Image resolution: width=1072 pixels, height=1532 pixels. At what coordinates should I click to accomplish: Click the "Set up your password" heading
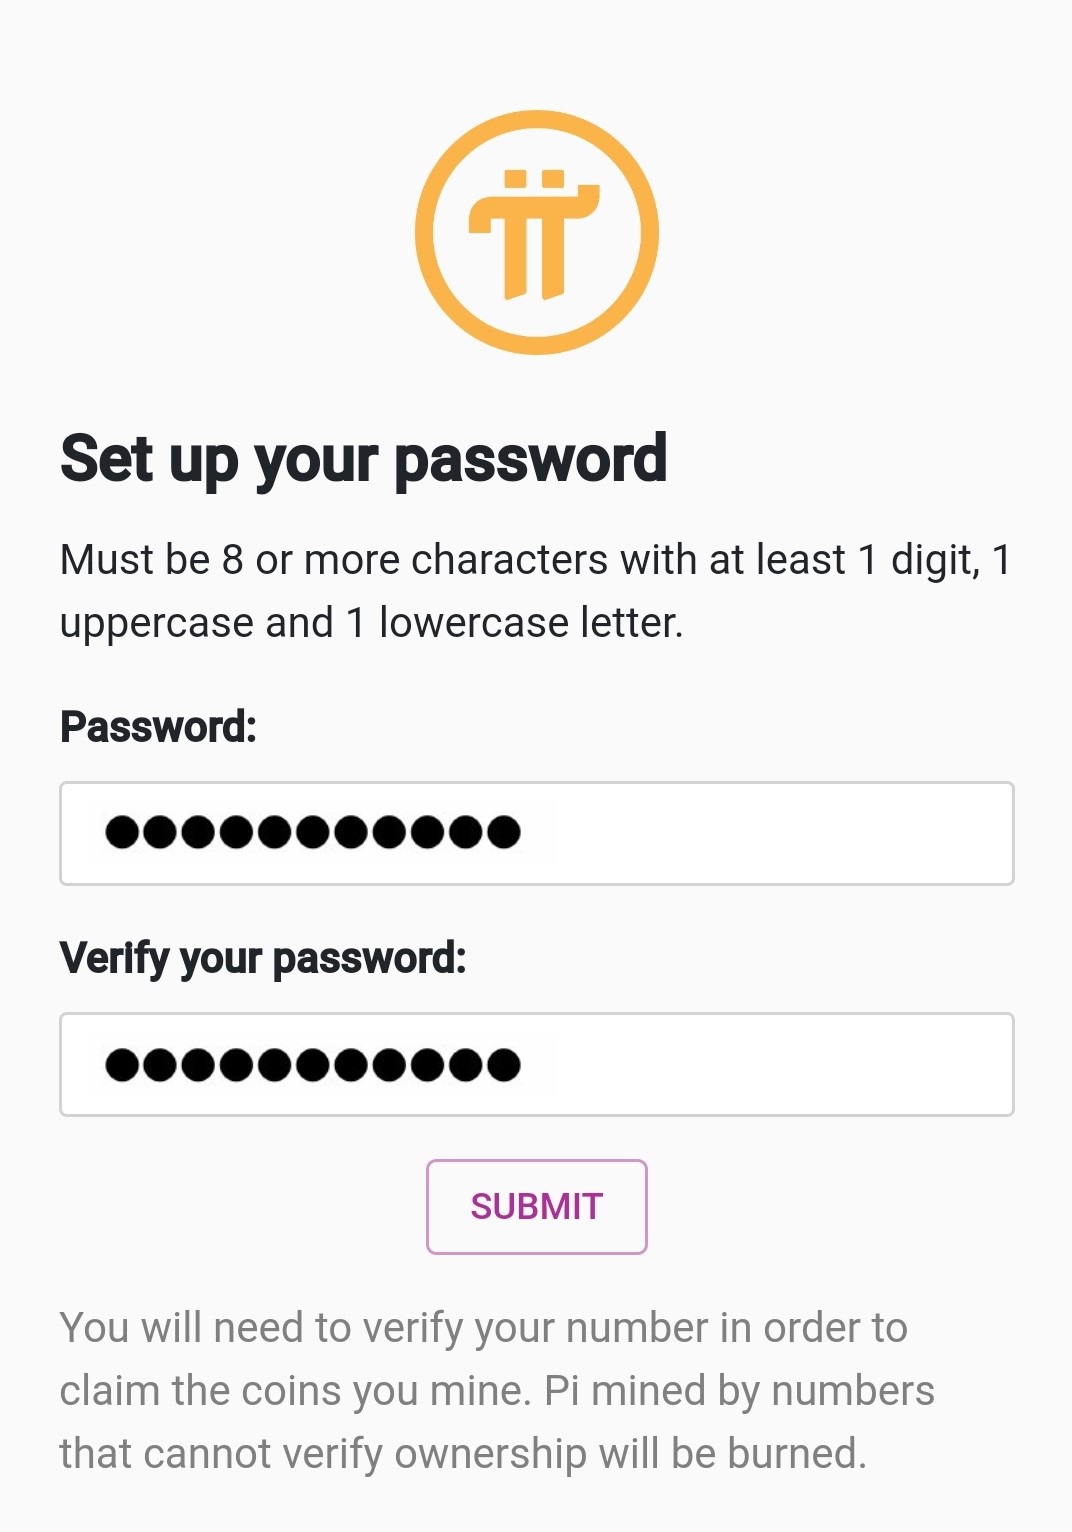pyautogui.click(x=363, y=459)
